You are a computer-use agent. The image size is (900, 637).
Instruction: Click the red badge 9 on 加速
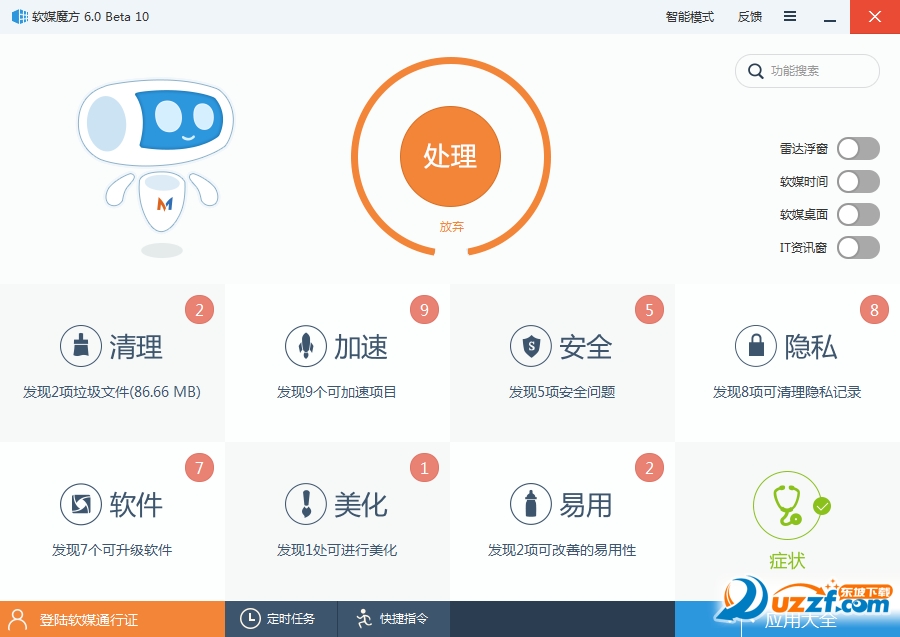pyautogui.click(x=424, y=310)
